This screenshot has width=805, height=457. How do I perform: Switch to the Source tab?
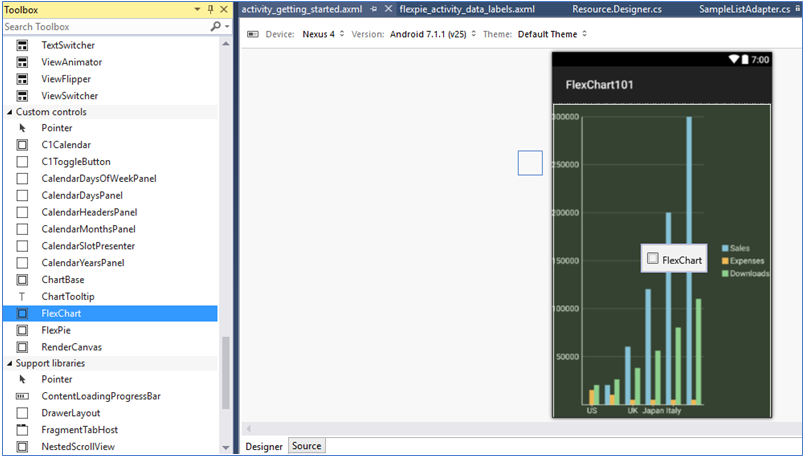[x=306, y=446]
